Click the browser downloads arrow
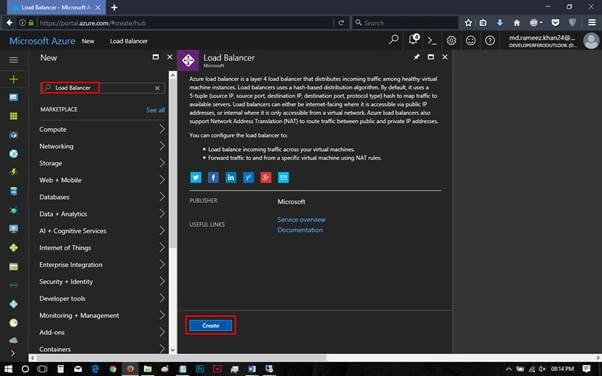Image resolution: width=602 pixels, height=376 pixels. click(x=499, y=23)
